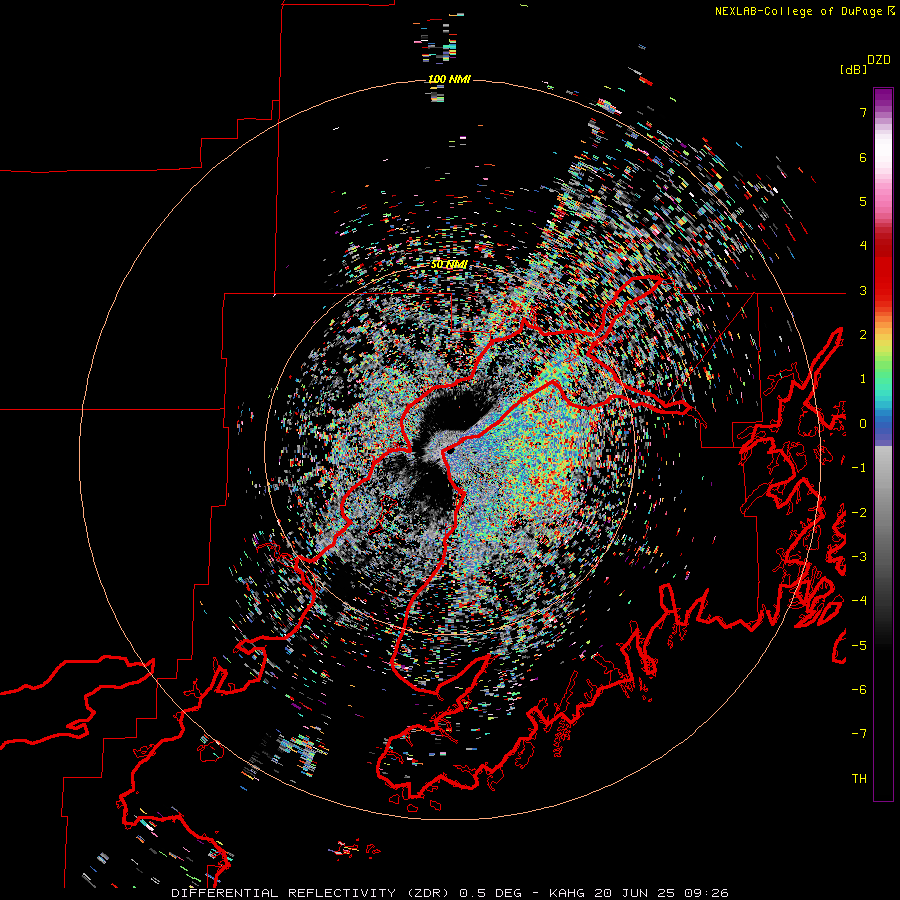Click the 5 dB value on color scale
The height and width of the screenshot is (900, 900).
863,201
